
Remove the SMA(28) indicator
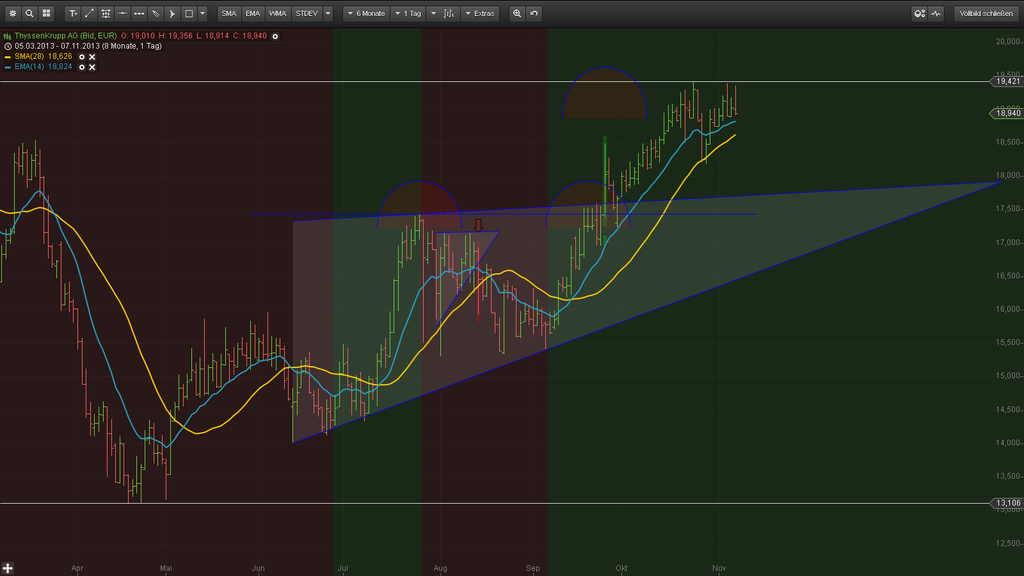[92, 57]
